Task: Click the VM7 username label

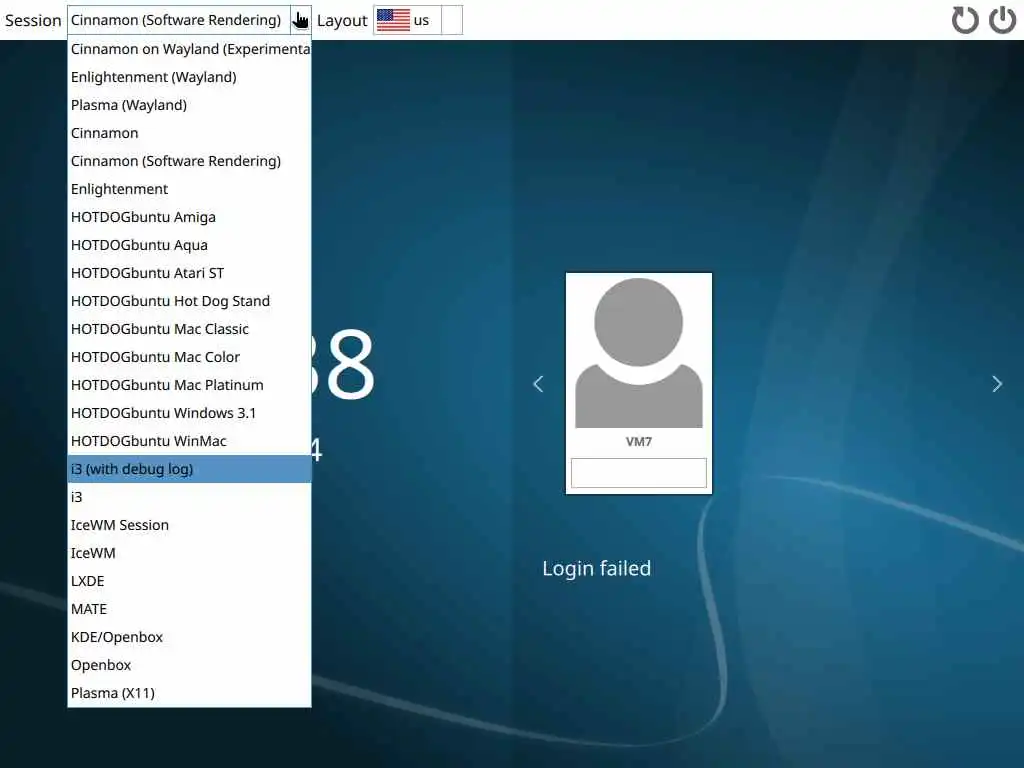Action: (x=639, y=442)
